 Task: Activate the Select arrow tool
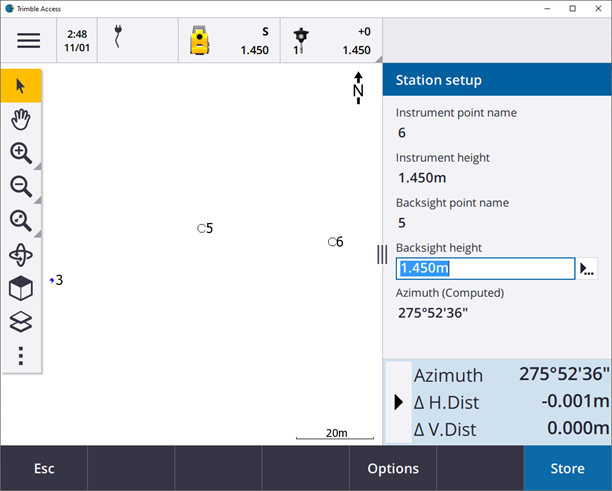[21, 85]
